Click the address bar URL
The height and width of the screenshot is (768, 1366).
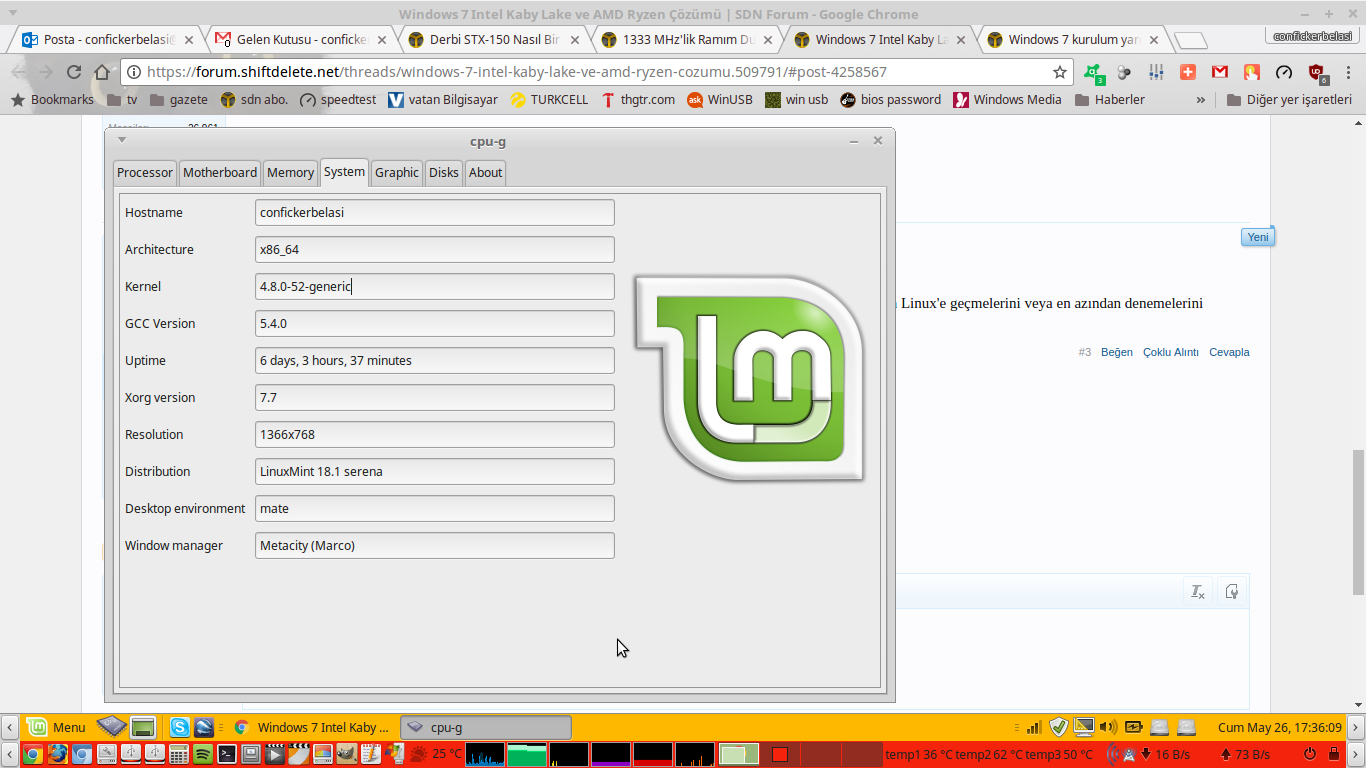516,72
